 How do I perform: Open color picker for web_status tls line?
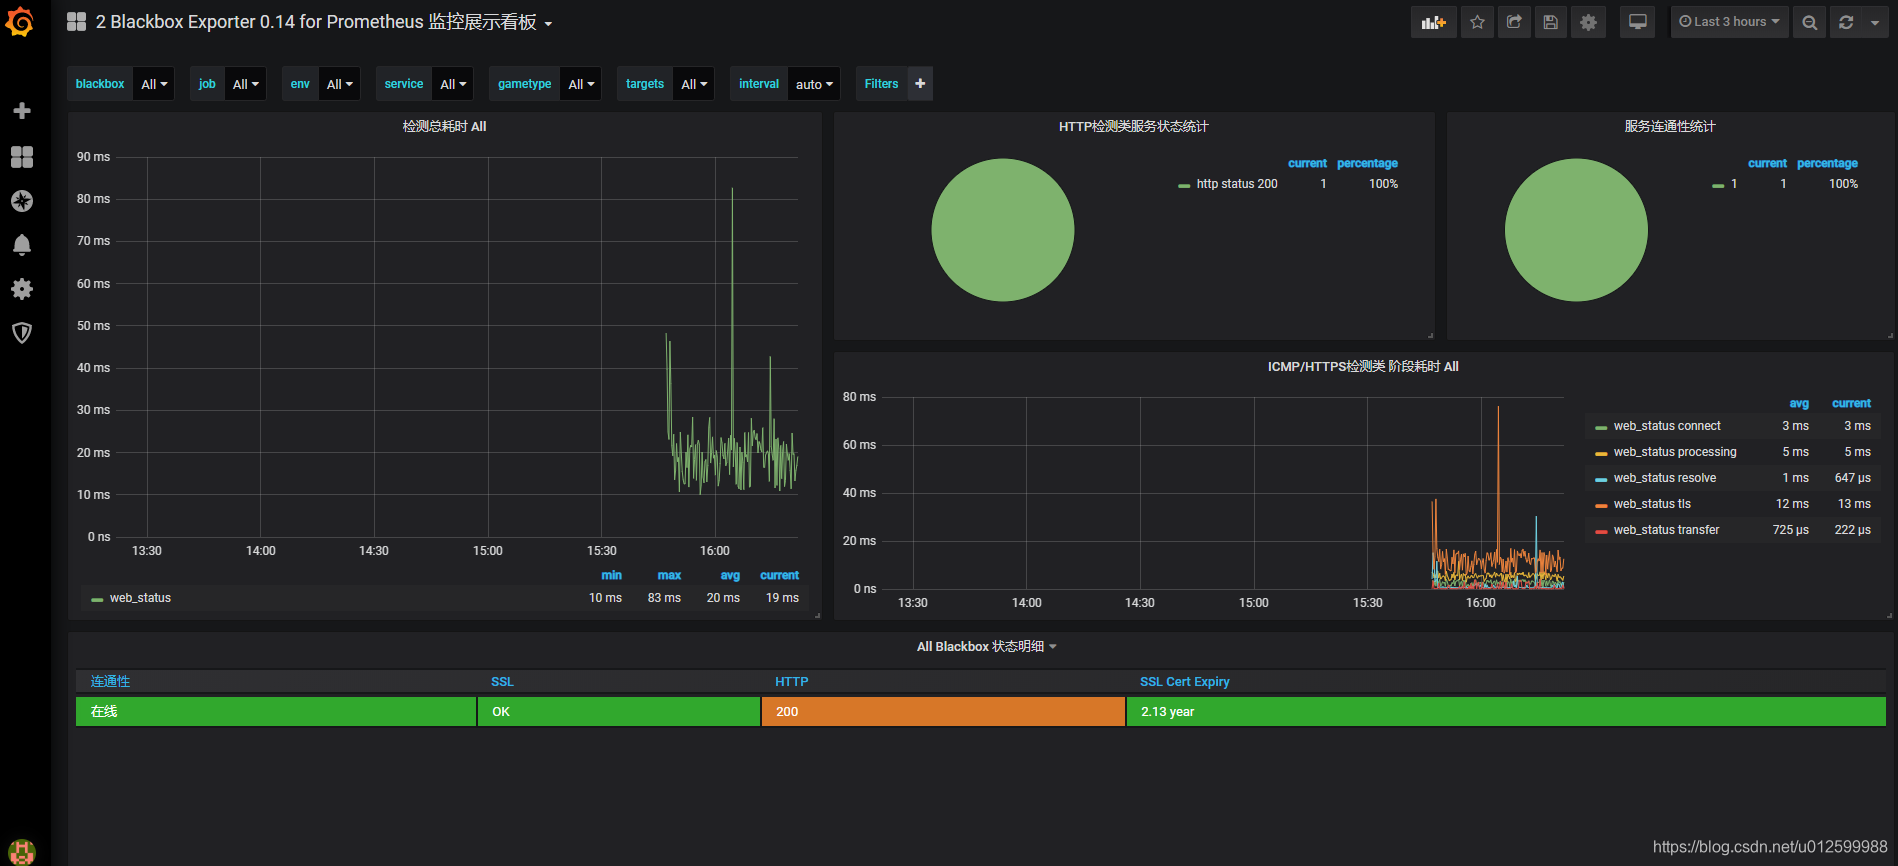coord(1601,505)
